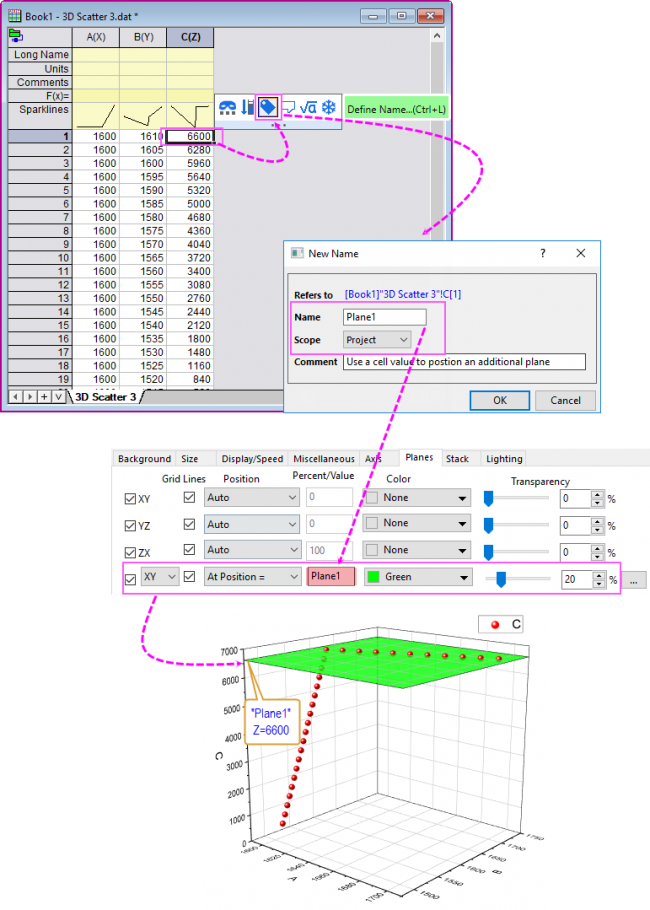The image size is (650, 910).
Task: Click the red C legend symbol
Action: 495,624
